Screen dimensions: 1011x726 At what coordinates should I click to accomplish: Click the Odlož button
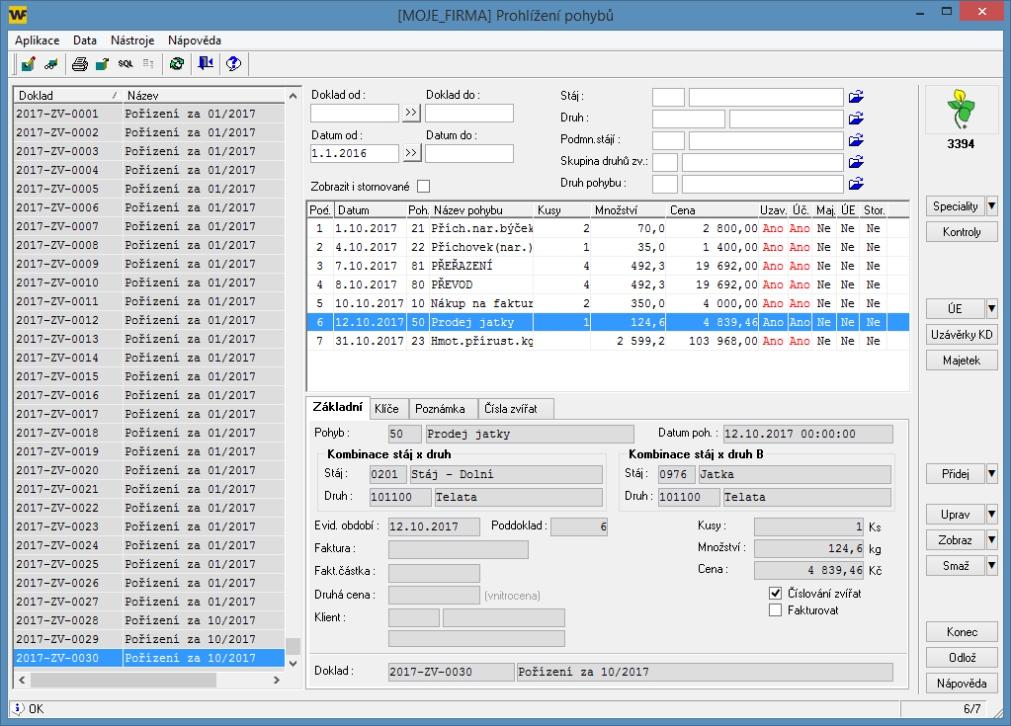coord(961,658)
